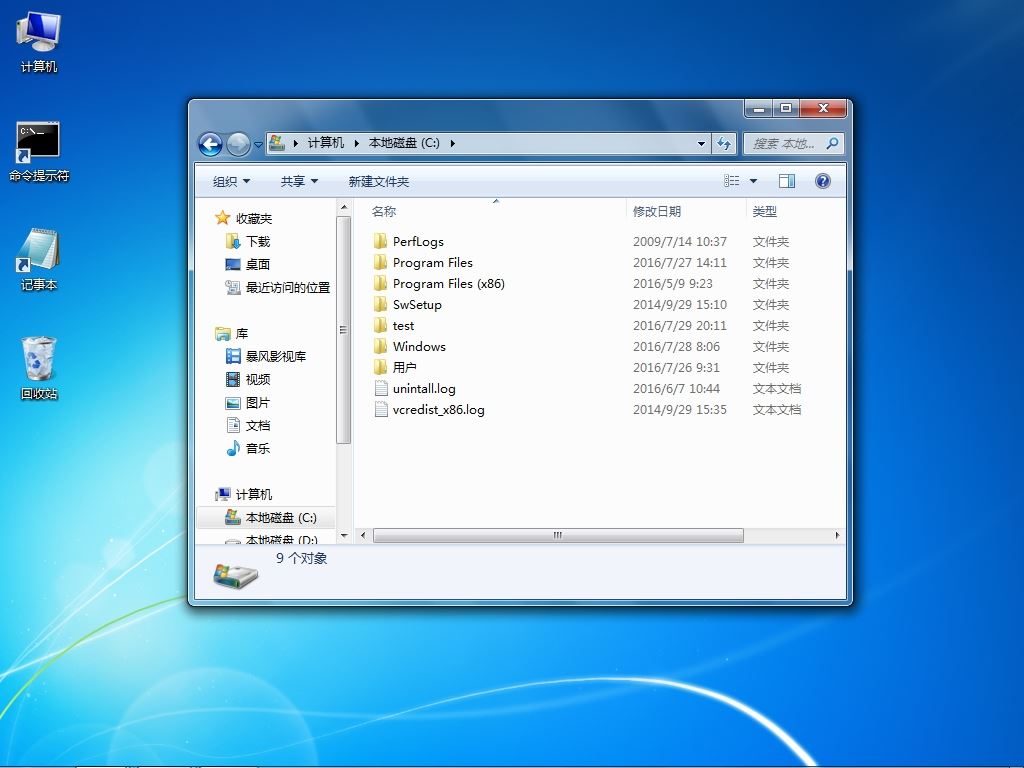Toggle the preview pane button
The width and height of the screenshot is (1024, 768).
coord(787,181)
